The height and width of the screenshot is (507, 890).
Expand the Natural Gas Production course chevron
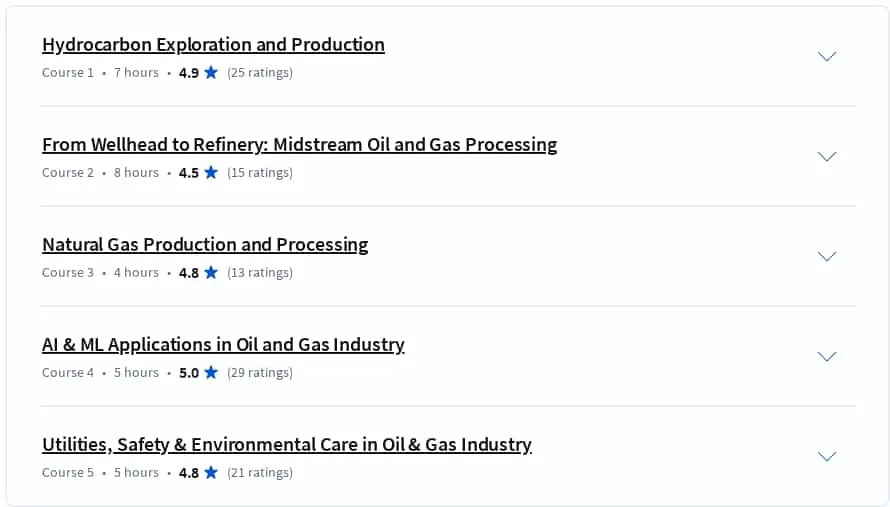click(x=826, y=256)
